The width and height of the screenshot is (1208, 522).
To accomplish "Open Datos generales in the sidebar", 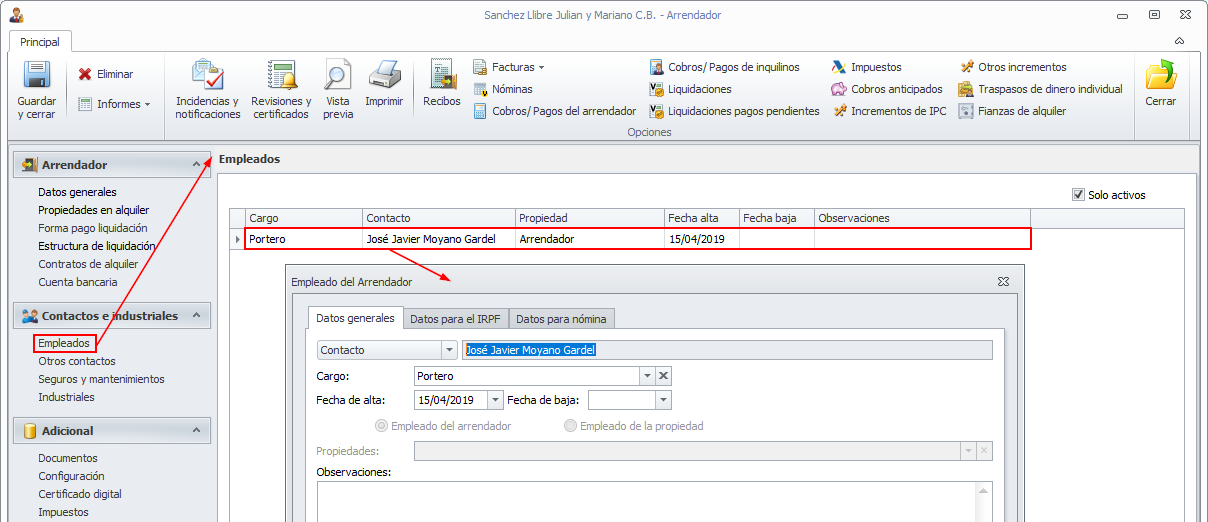I will (x=77, y=192).
